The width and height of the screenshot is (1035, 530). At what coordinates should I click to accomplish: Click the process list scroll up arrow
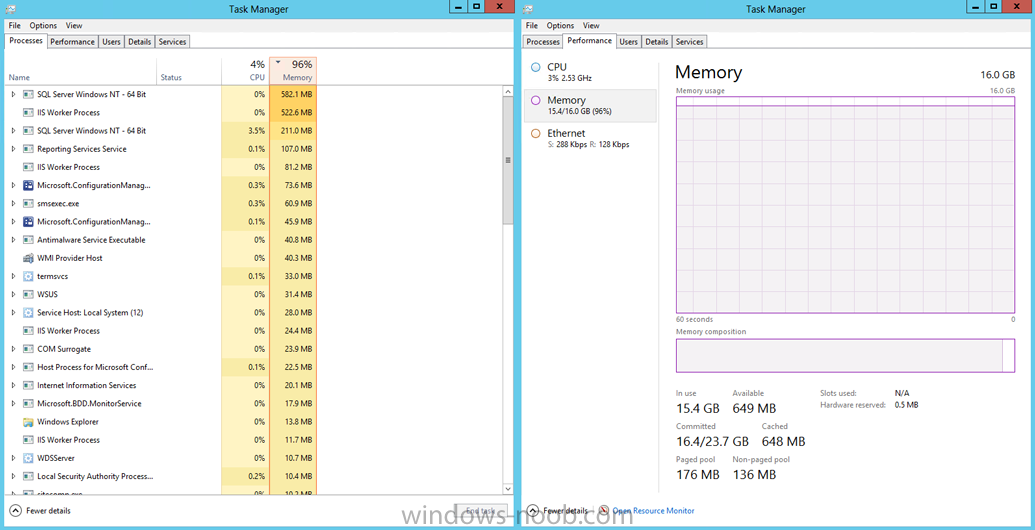click(x=508, y=92)
